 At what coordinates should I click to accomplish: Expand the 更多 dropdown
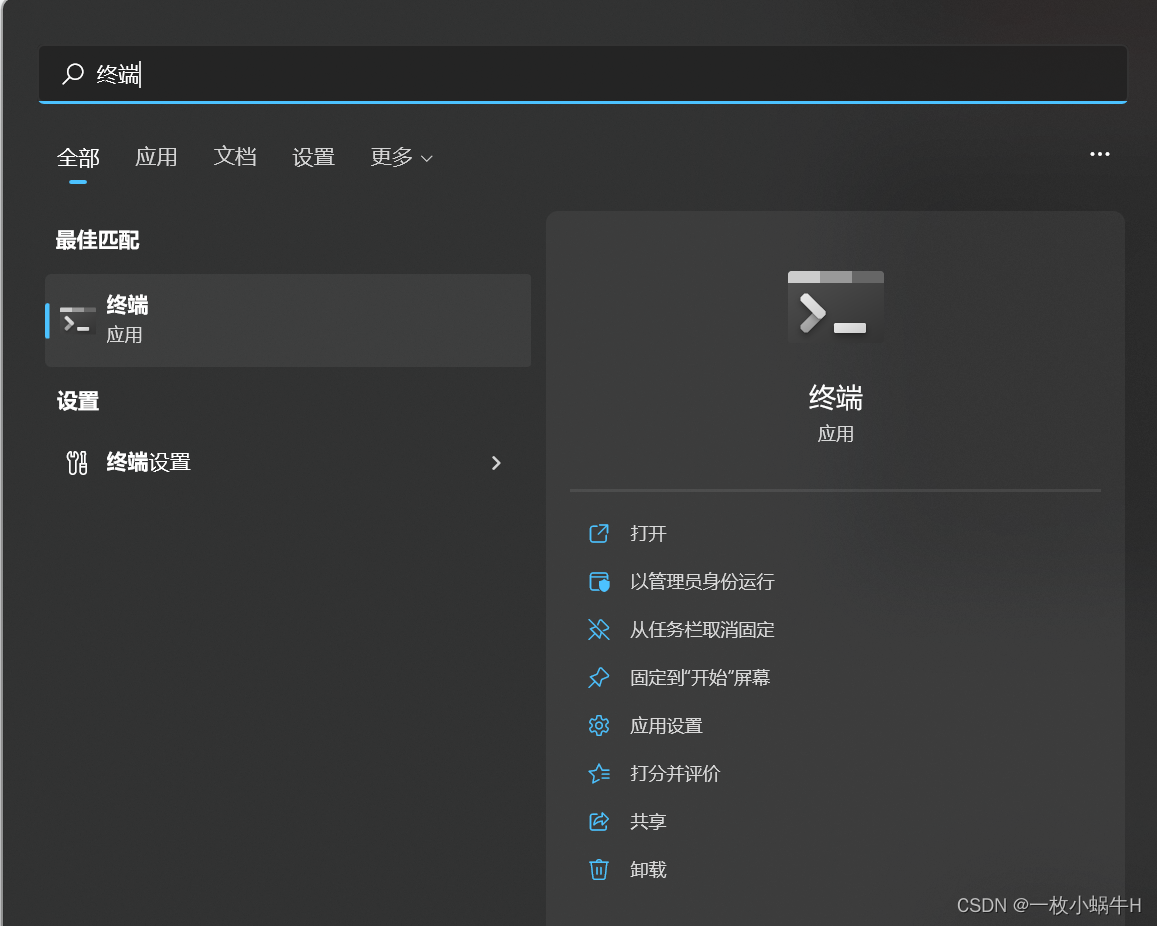coord(401,156)
